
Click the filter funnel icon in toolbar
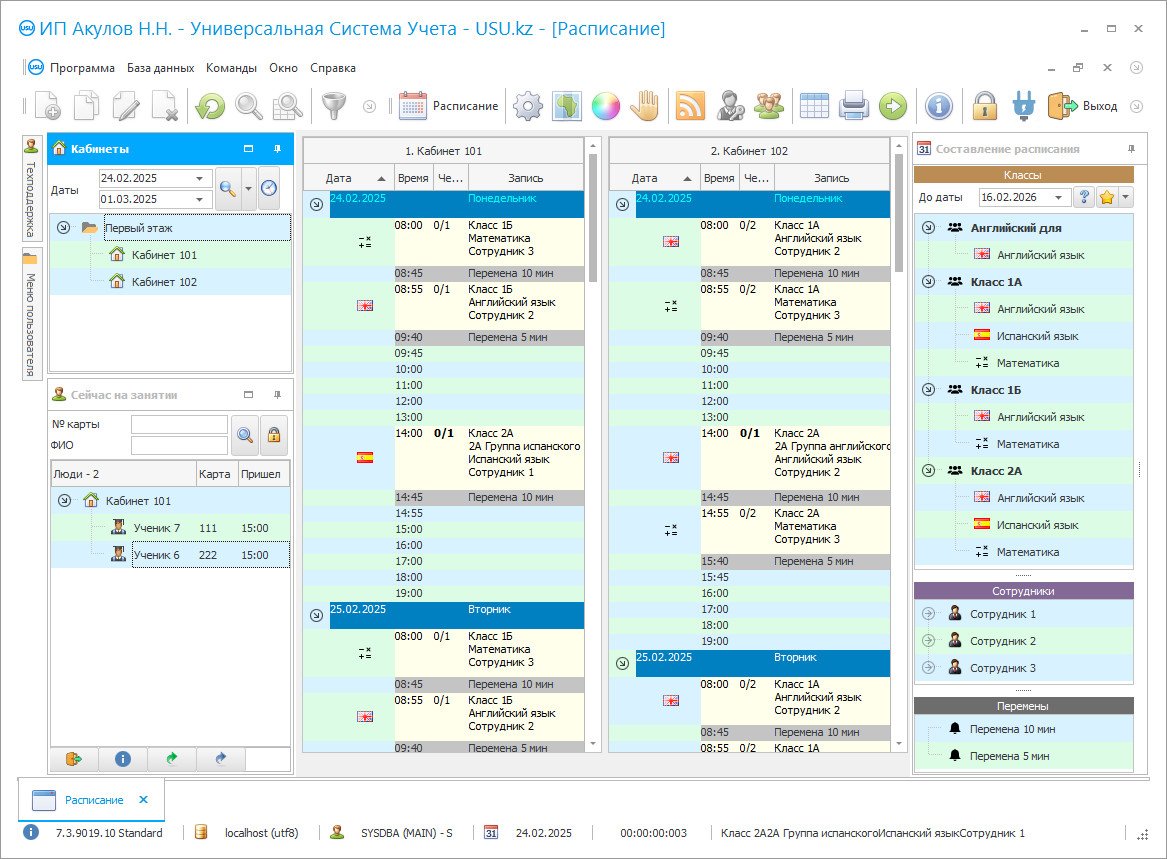pyautogui.click(x=331, y=106)
